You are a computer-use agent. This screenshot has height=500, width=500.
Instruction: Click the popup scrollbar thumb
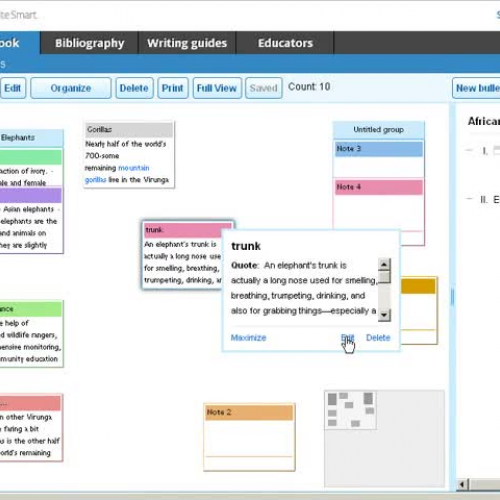tap(384, 277)
